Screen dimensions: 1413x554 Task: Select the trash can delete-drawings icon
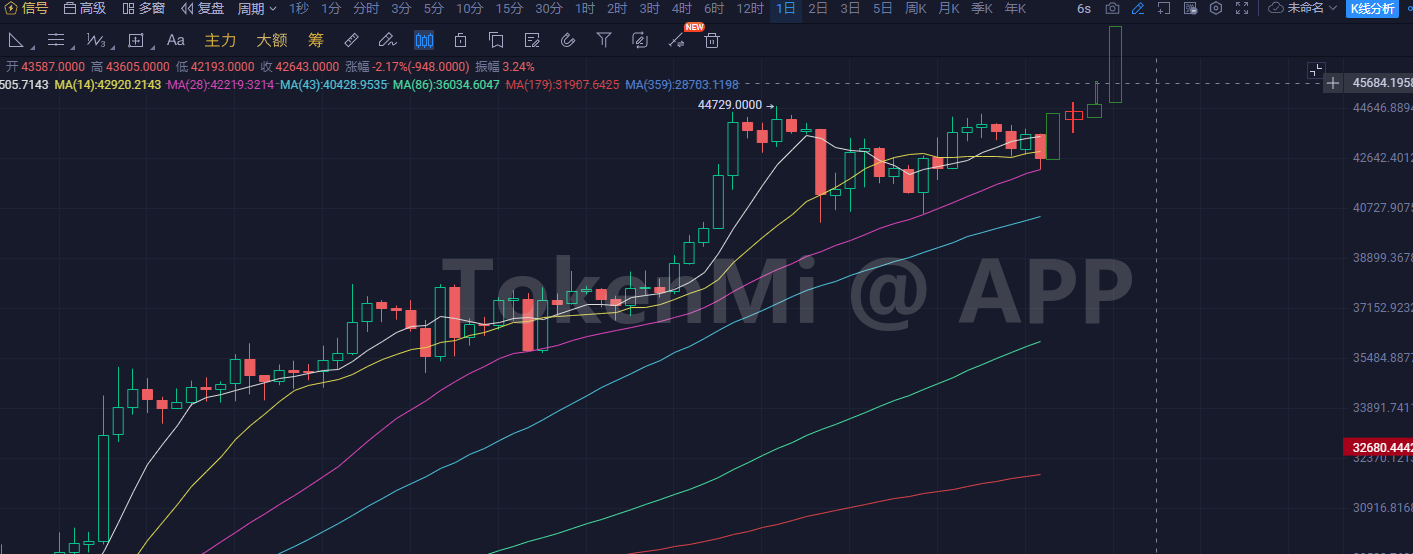[712, 41]
